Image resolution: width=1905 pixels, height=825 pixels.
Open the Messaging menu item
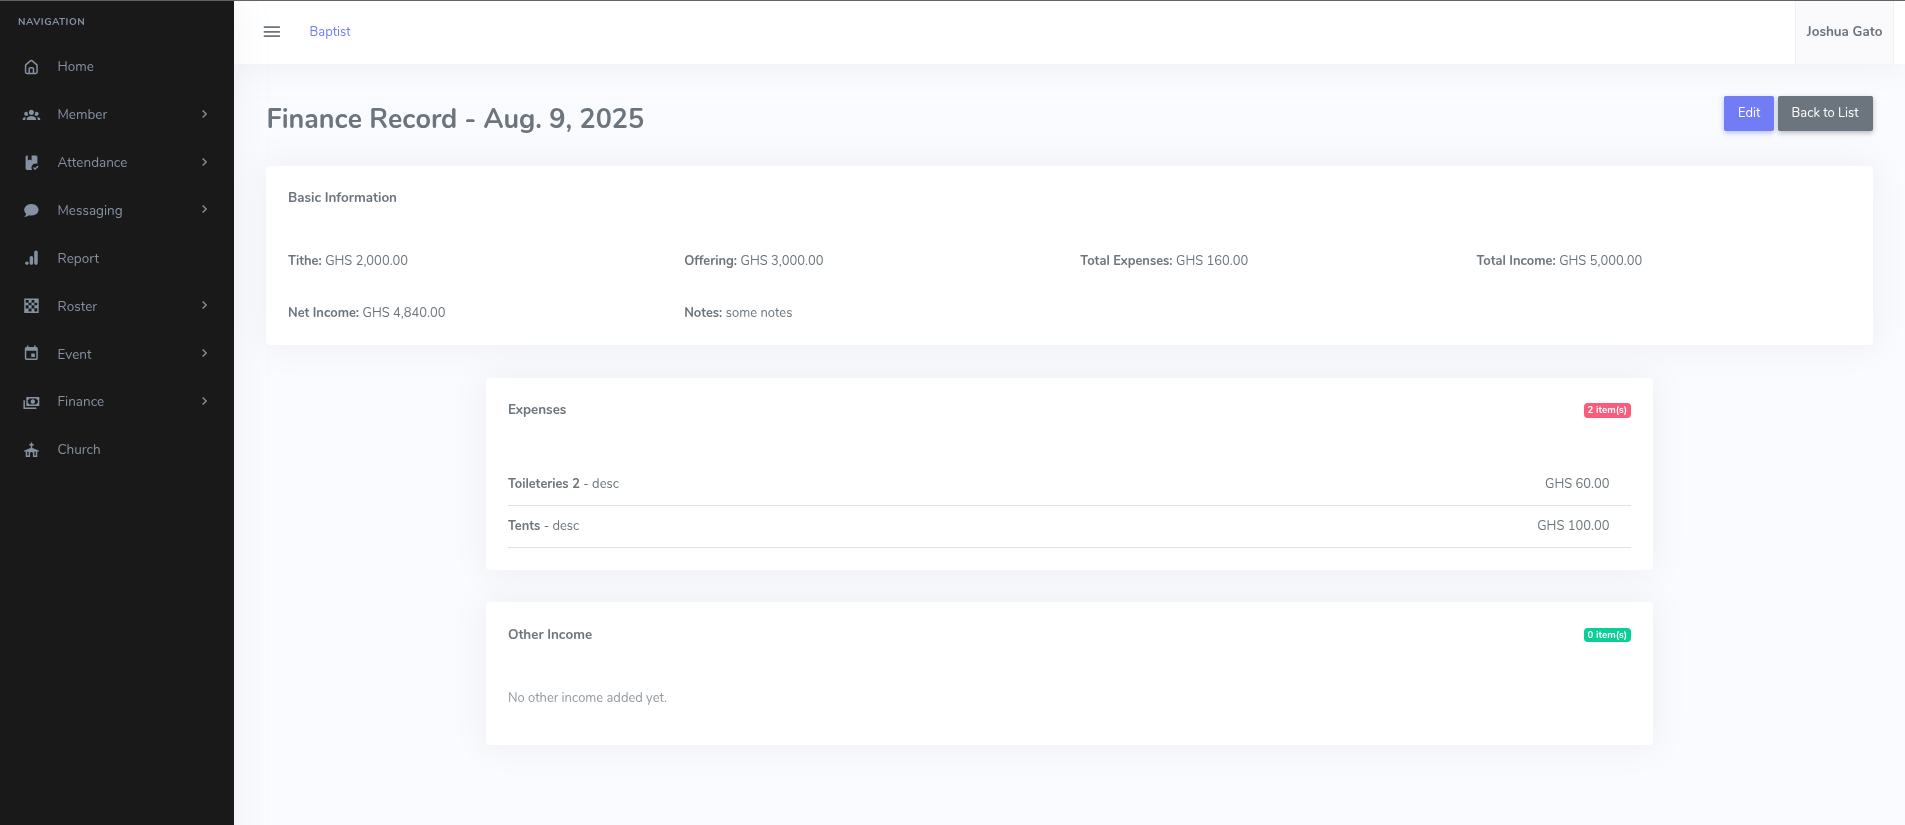(90, 210)
